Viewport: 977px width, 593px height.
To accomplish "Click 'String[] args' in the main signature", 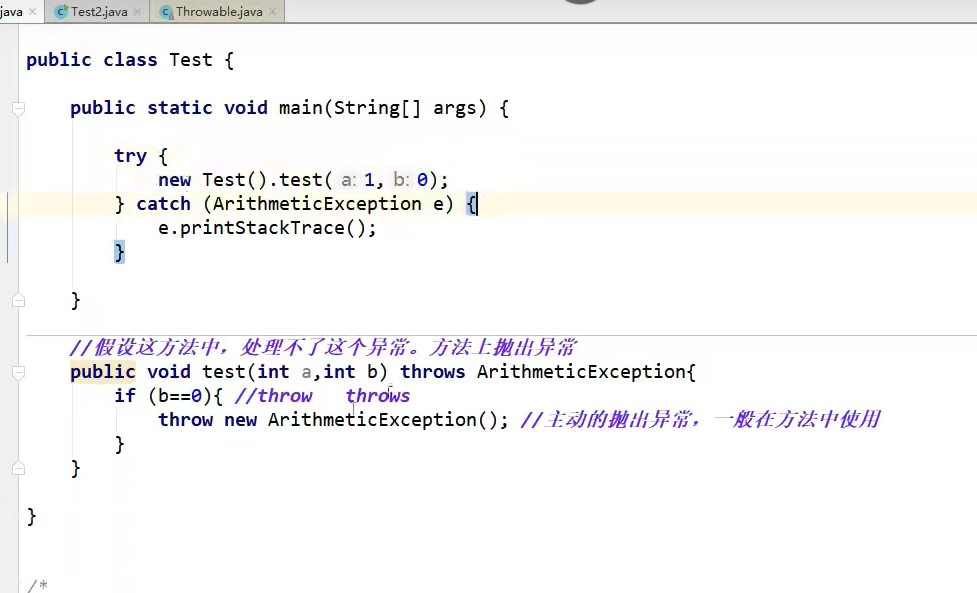I will [404, 108].
